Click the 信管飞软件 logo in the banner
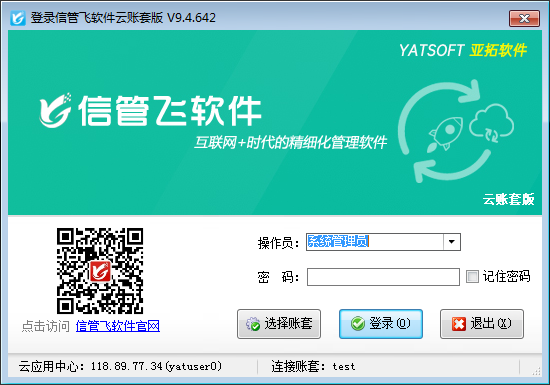Viewport: 550px width, 385px height. 150,111
